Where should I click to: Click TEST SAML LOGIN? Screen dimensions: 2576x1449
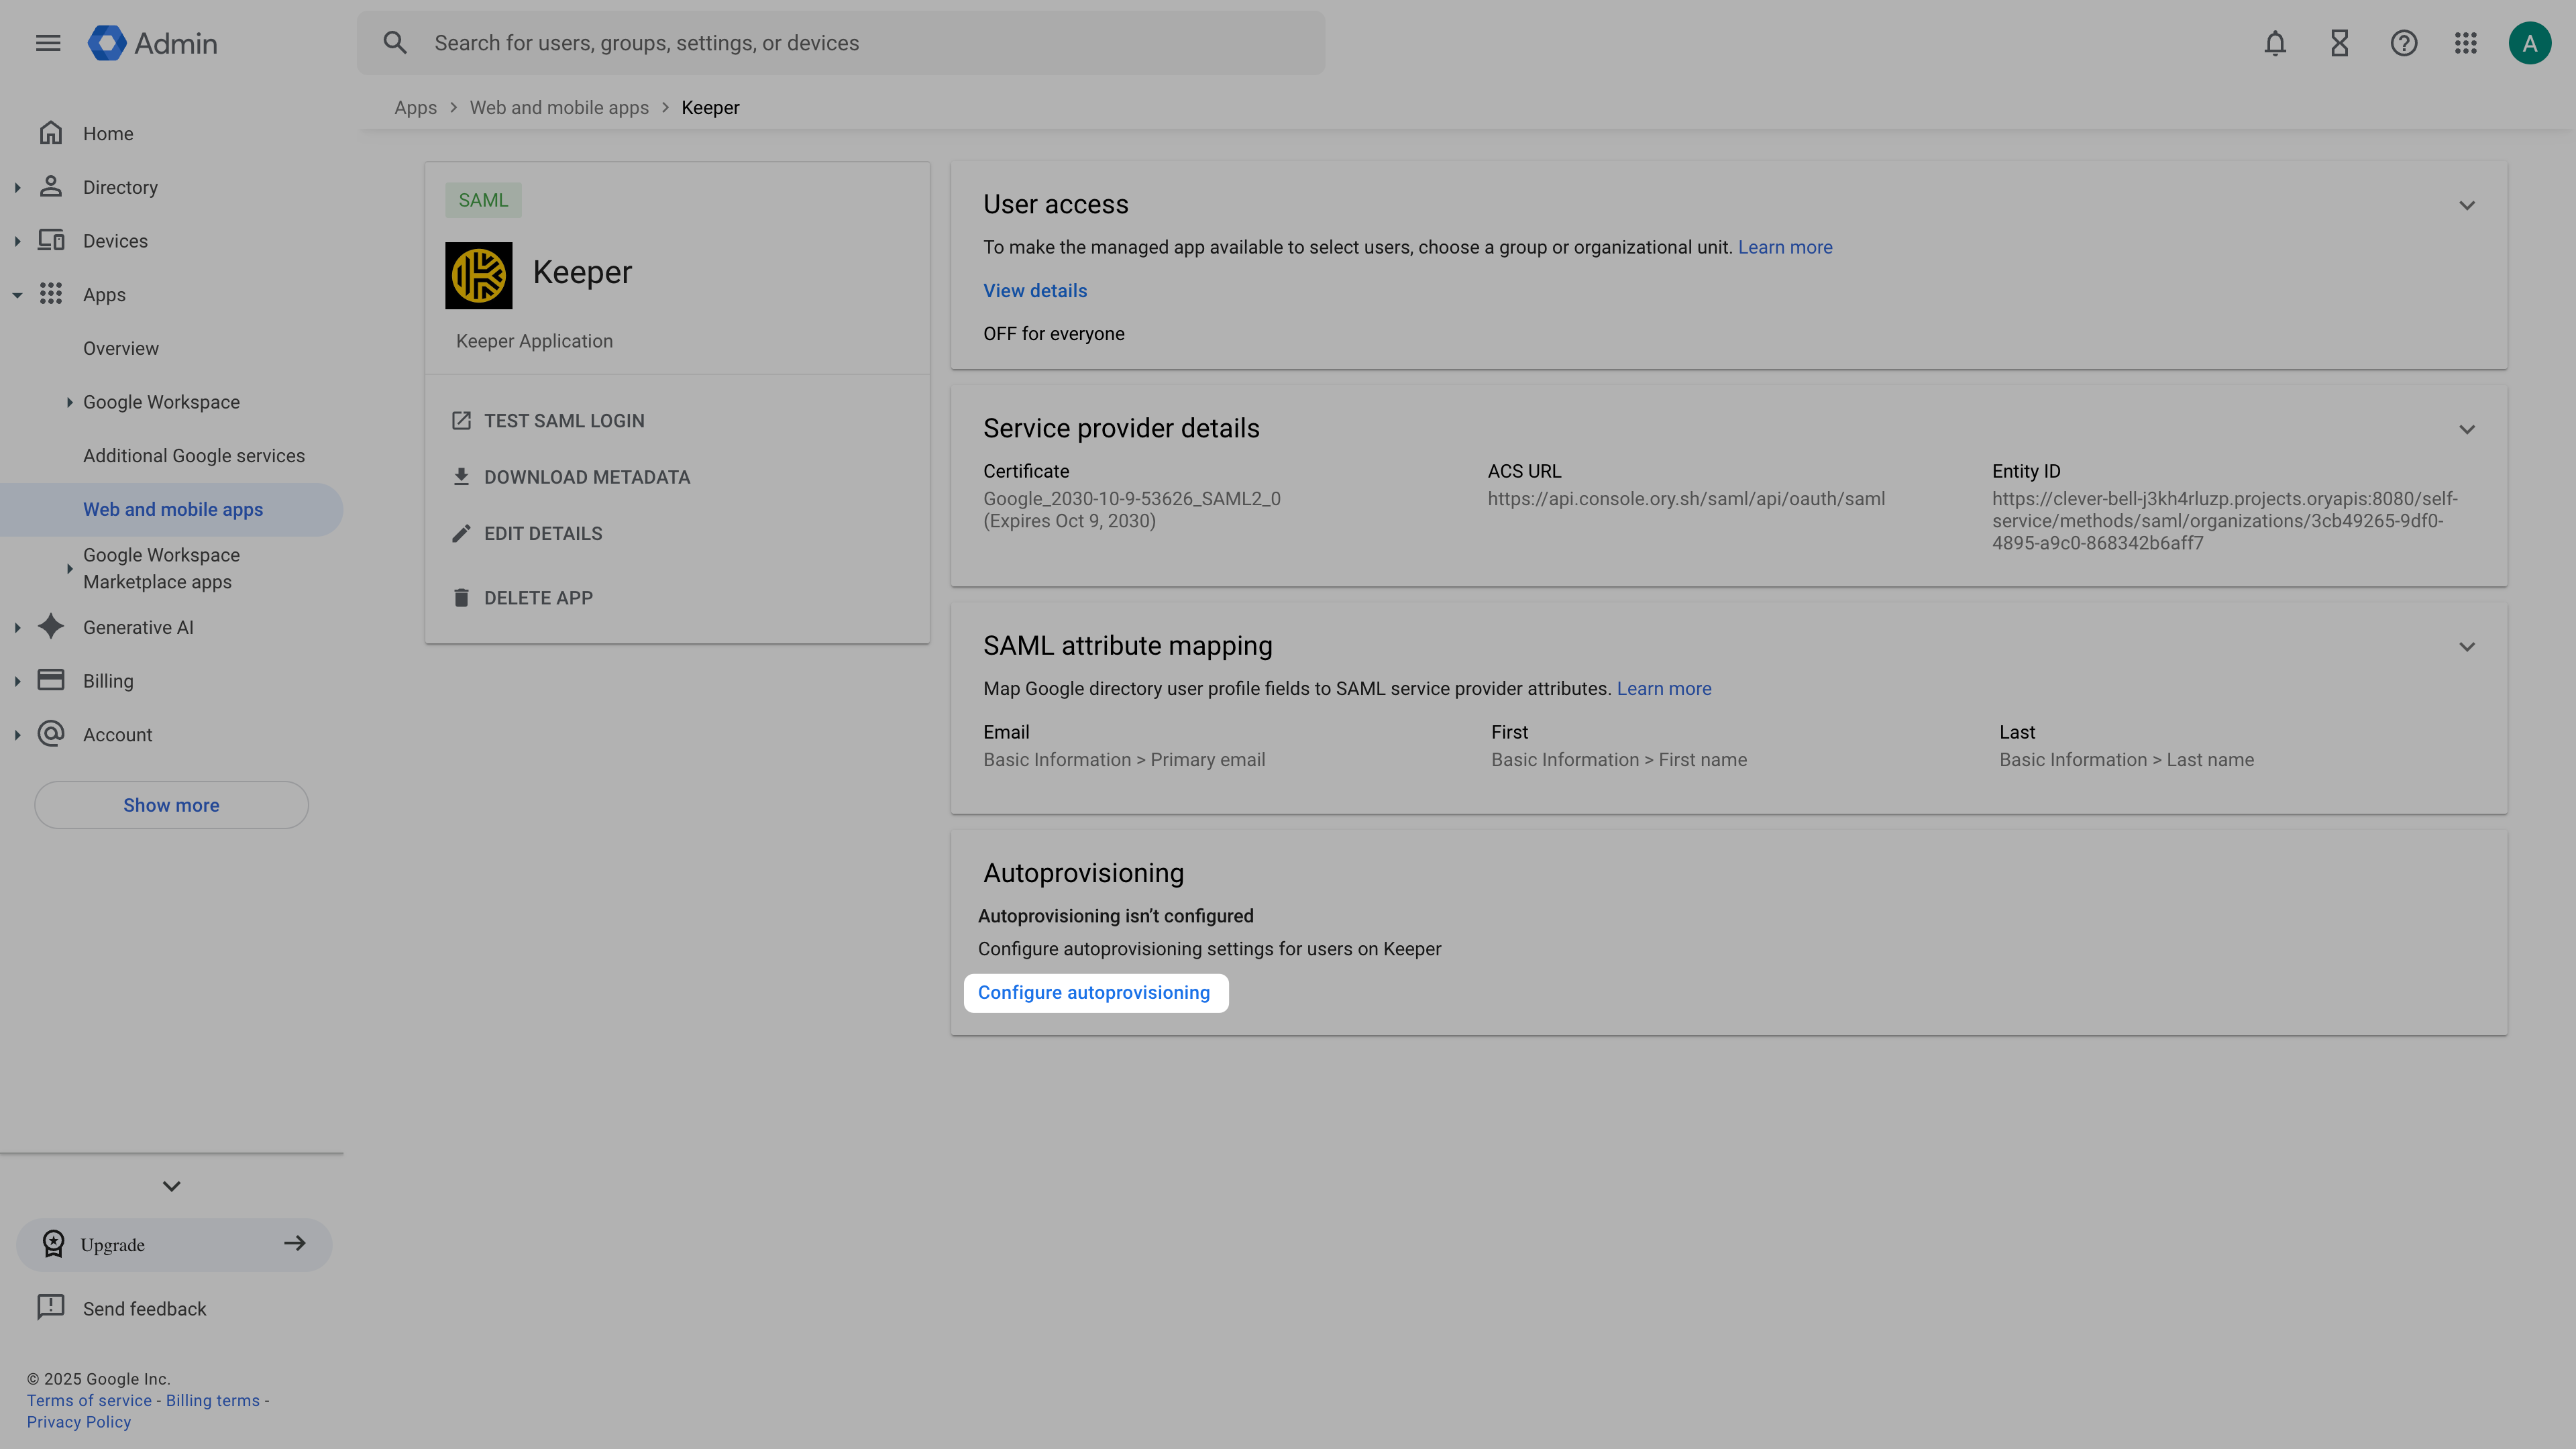[x=564, y=420]
